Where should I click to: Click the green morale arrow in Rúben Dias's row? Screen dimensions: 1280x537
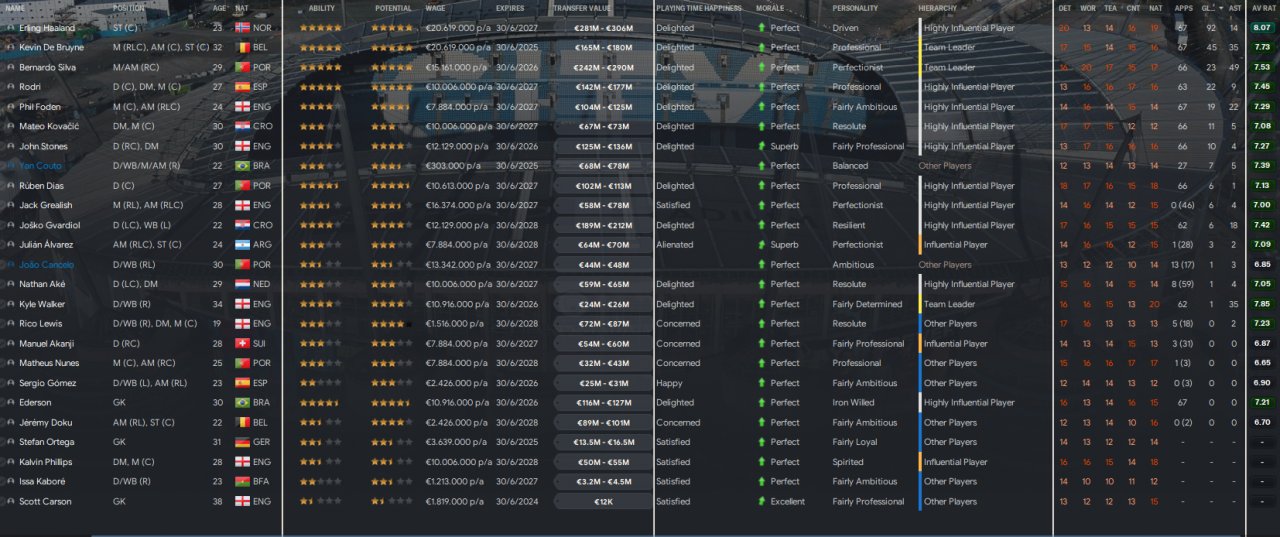[x=762, y=186]
